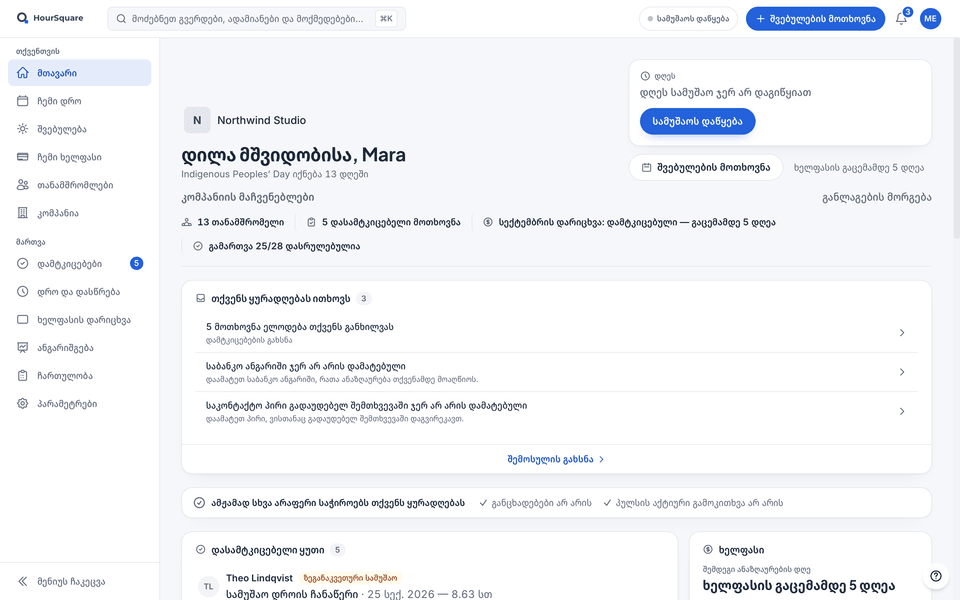This screenshot has height=600, width=960.
Task: Open მთავარი in the sidebar
Action: tap(80, 73)
